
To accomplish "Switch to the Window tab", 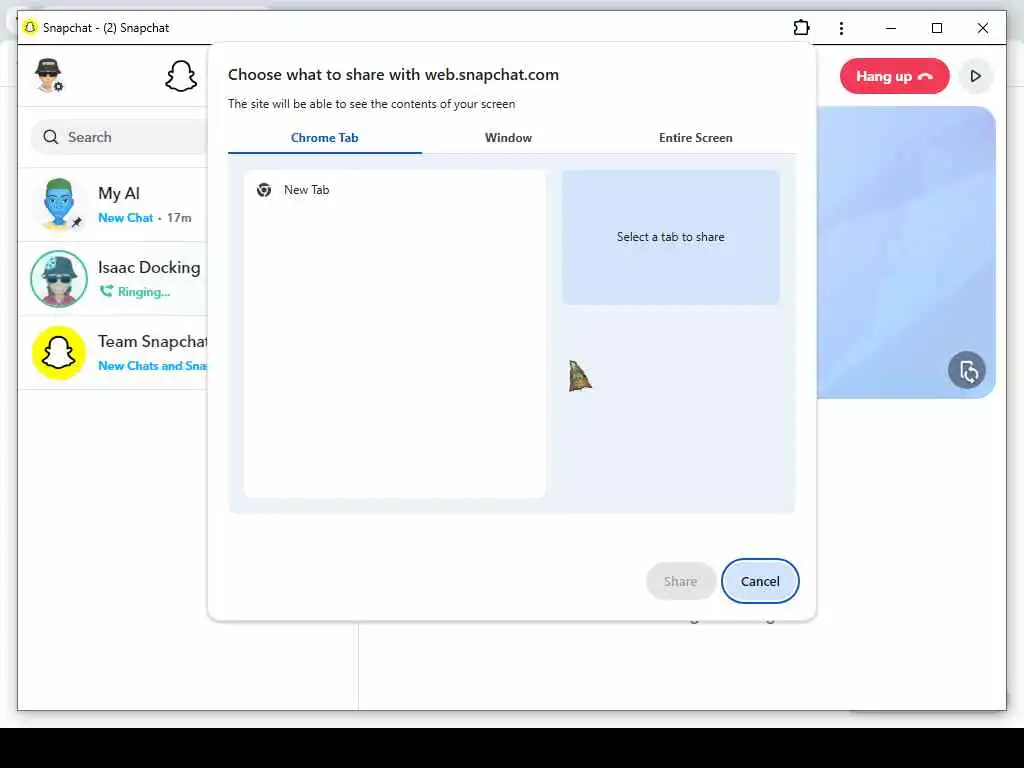I will (x=508, y=138).
